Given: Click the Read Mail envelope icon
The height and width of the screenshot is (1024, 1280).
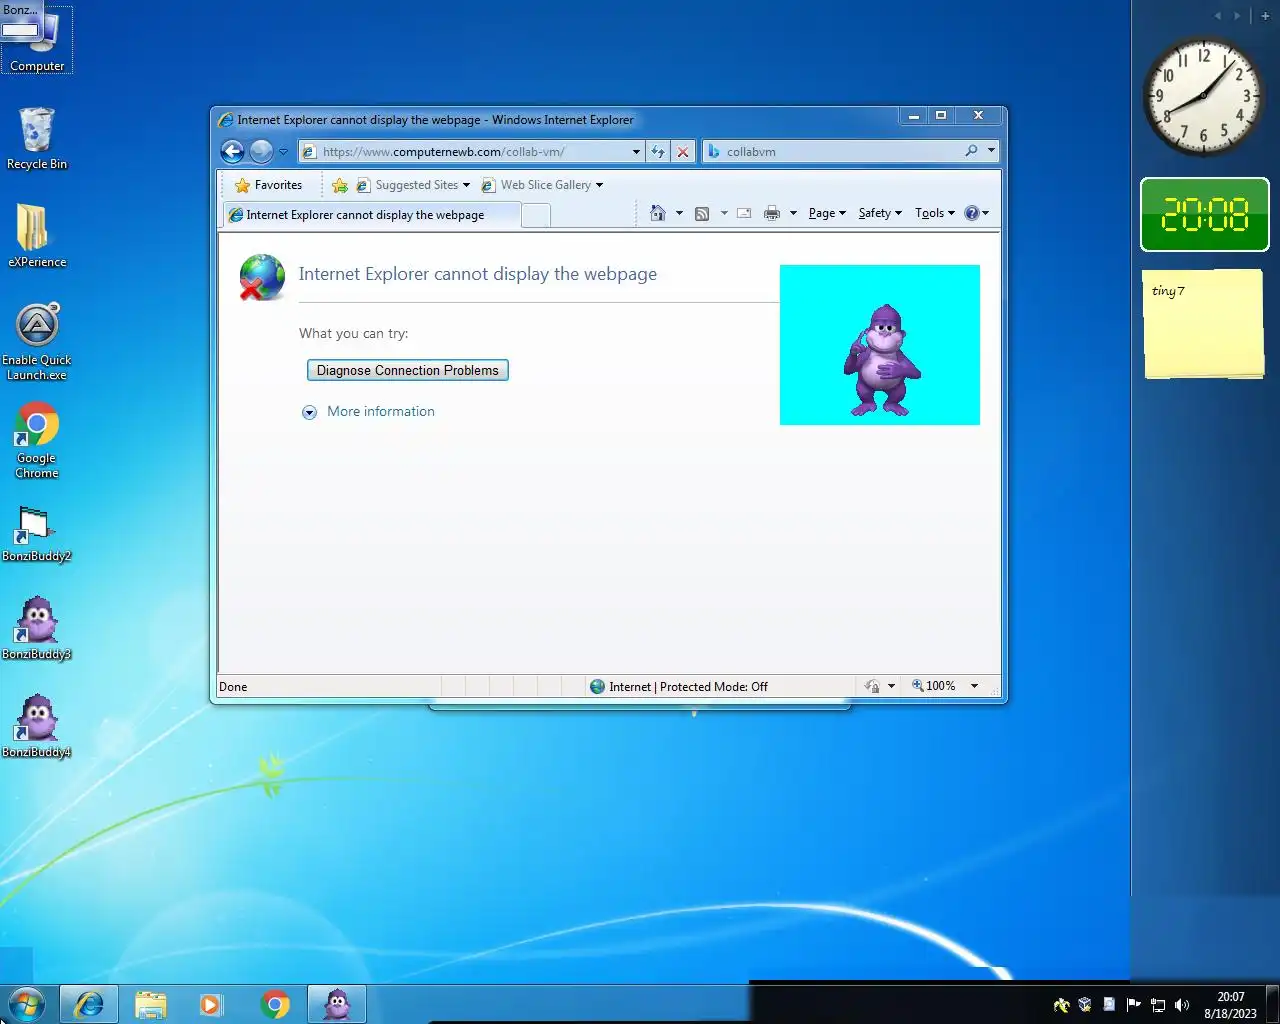Looking at the screenshot, I should coord(744,213).
